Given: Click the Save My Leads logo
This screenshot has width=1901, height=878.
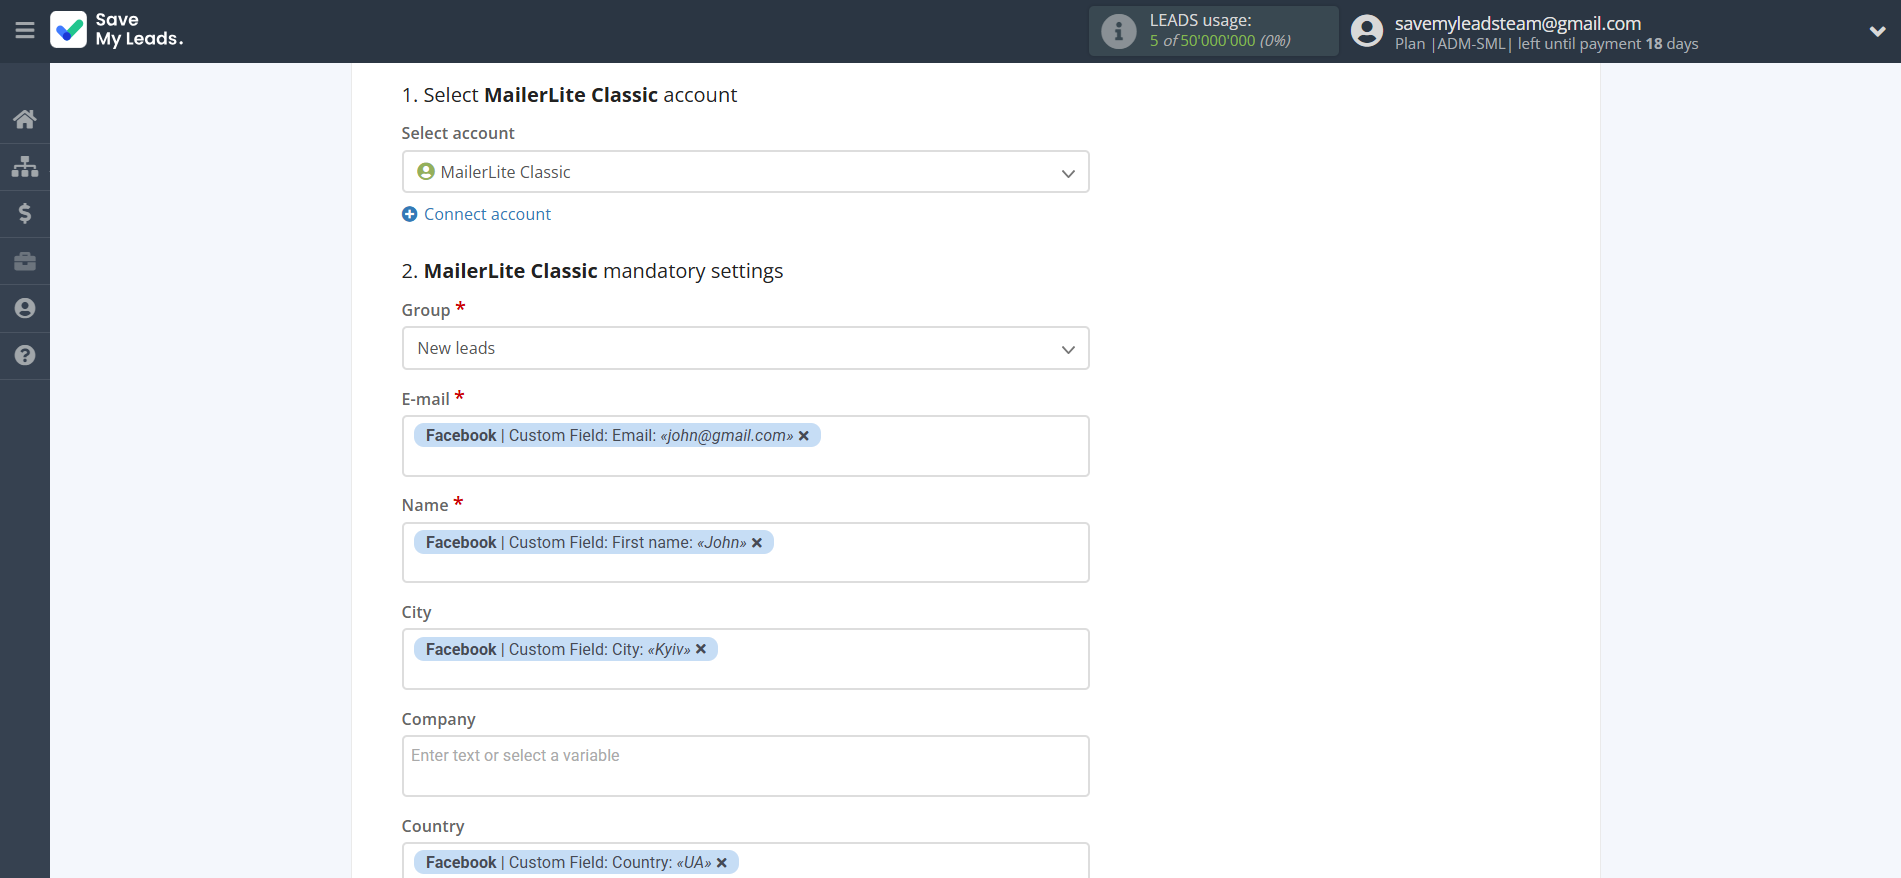Looking at the screenshot, I should [117, 30].
